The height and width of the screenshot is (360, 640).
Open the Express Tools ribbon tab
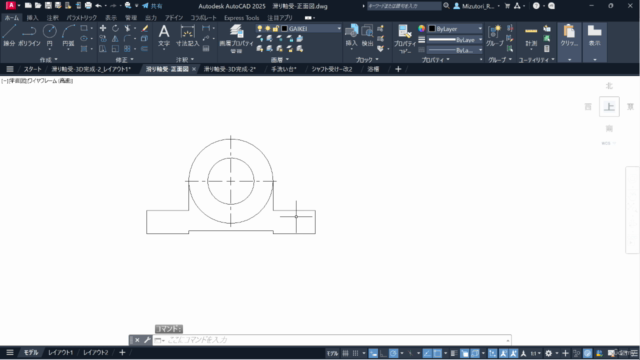click(241, 18)
